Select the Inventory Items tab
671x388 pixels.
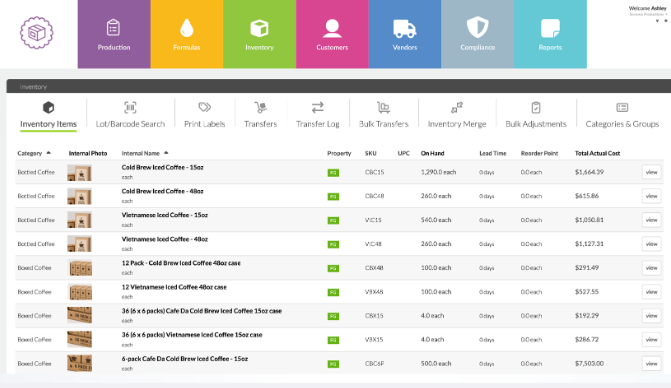click(x=48, y=116)
